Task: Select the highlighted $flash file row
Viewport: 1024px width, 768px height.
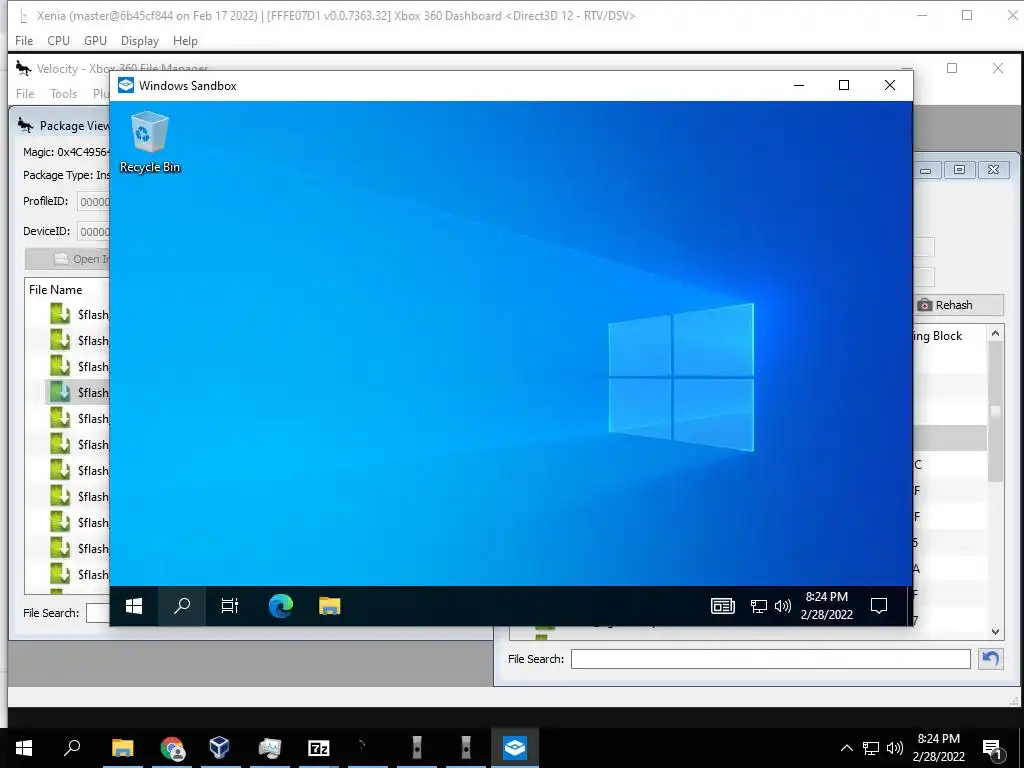Action: [x=77, y=392]
